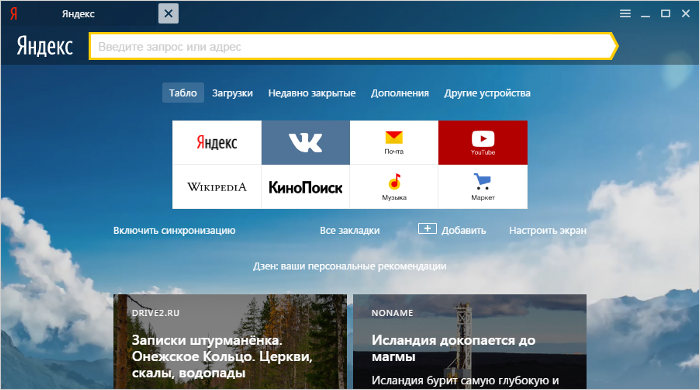Open the Yandex Mail (Почта) tile
The height and width of the screenshot is (390, 700).
[394, 142]
